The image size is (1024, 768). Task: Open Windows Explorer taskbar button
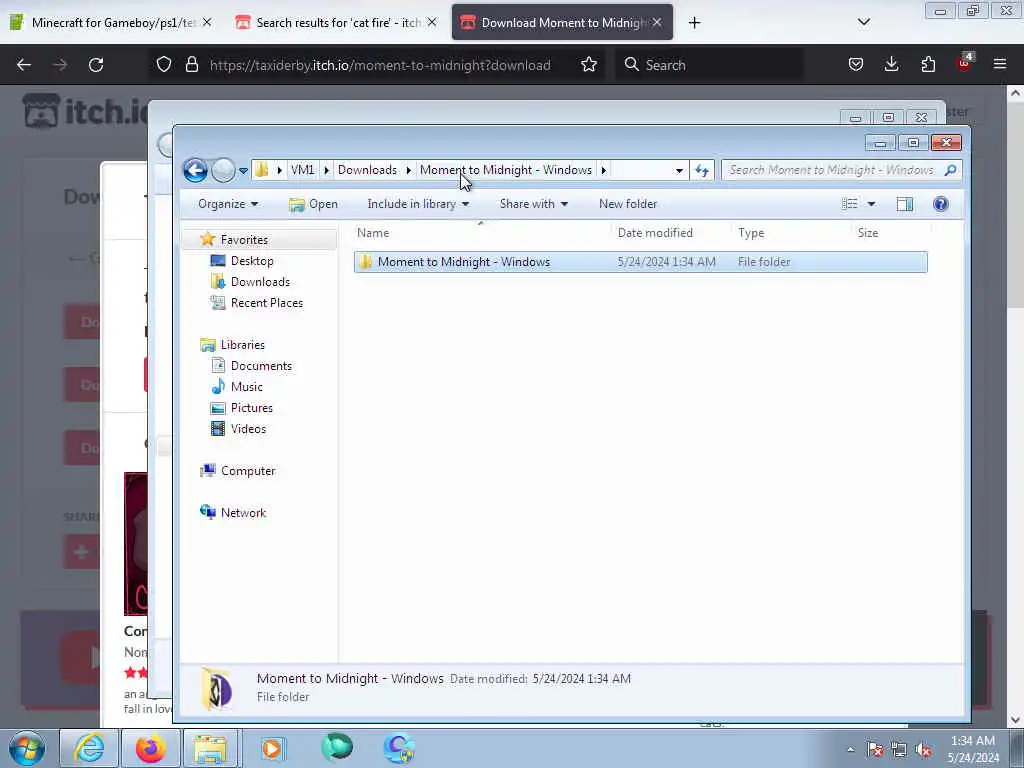[210, 748]
